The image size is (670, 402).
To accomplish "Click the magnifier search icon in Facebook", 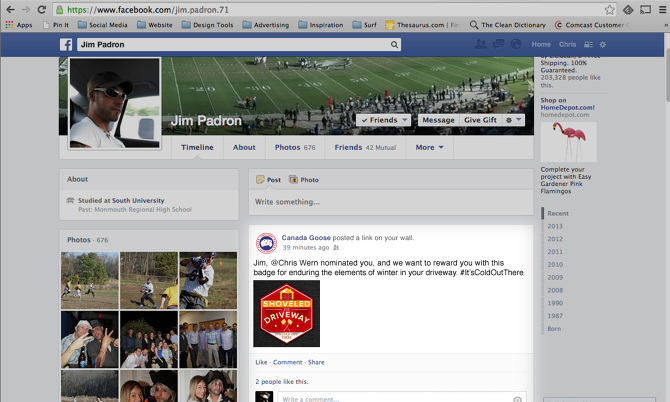I will 394,44.
